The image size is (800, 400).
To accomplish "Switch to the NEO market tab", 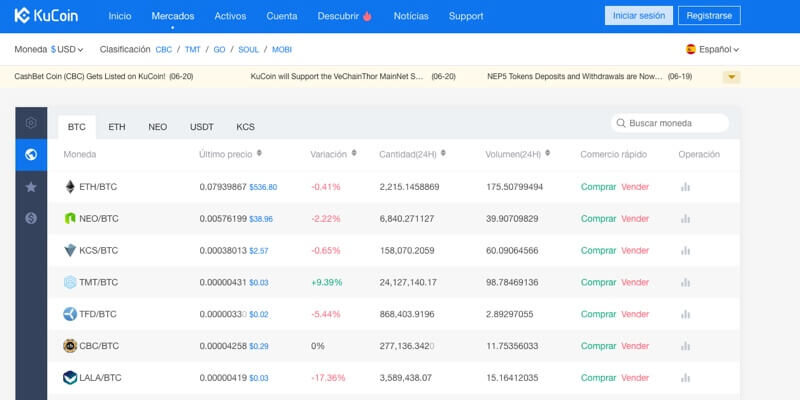I will coord(158,127).
